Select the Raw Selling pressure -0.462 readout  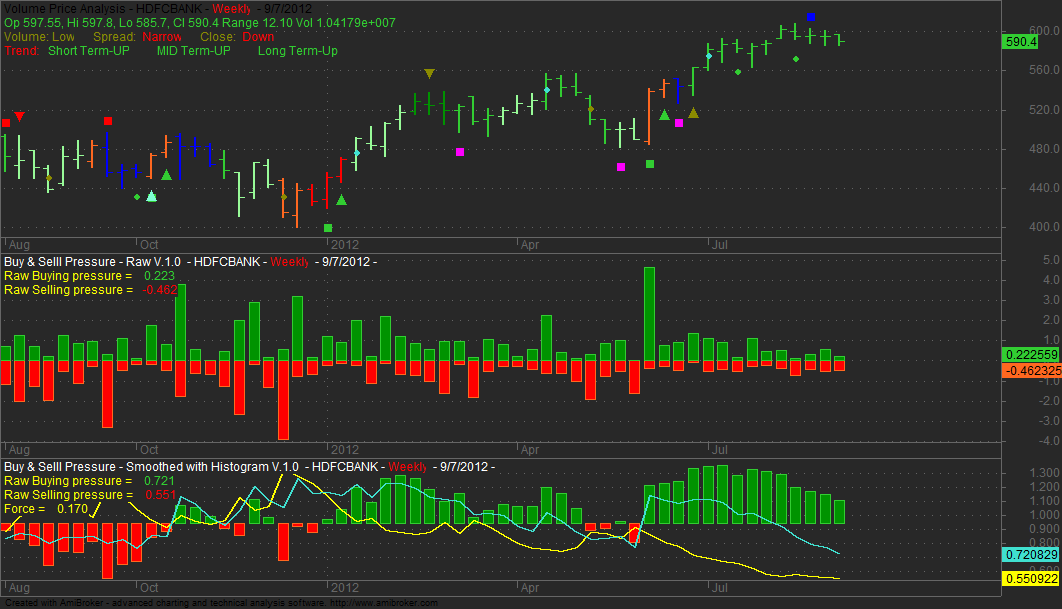click(91, 290)
